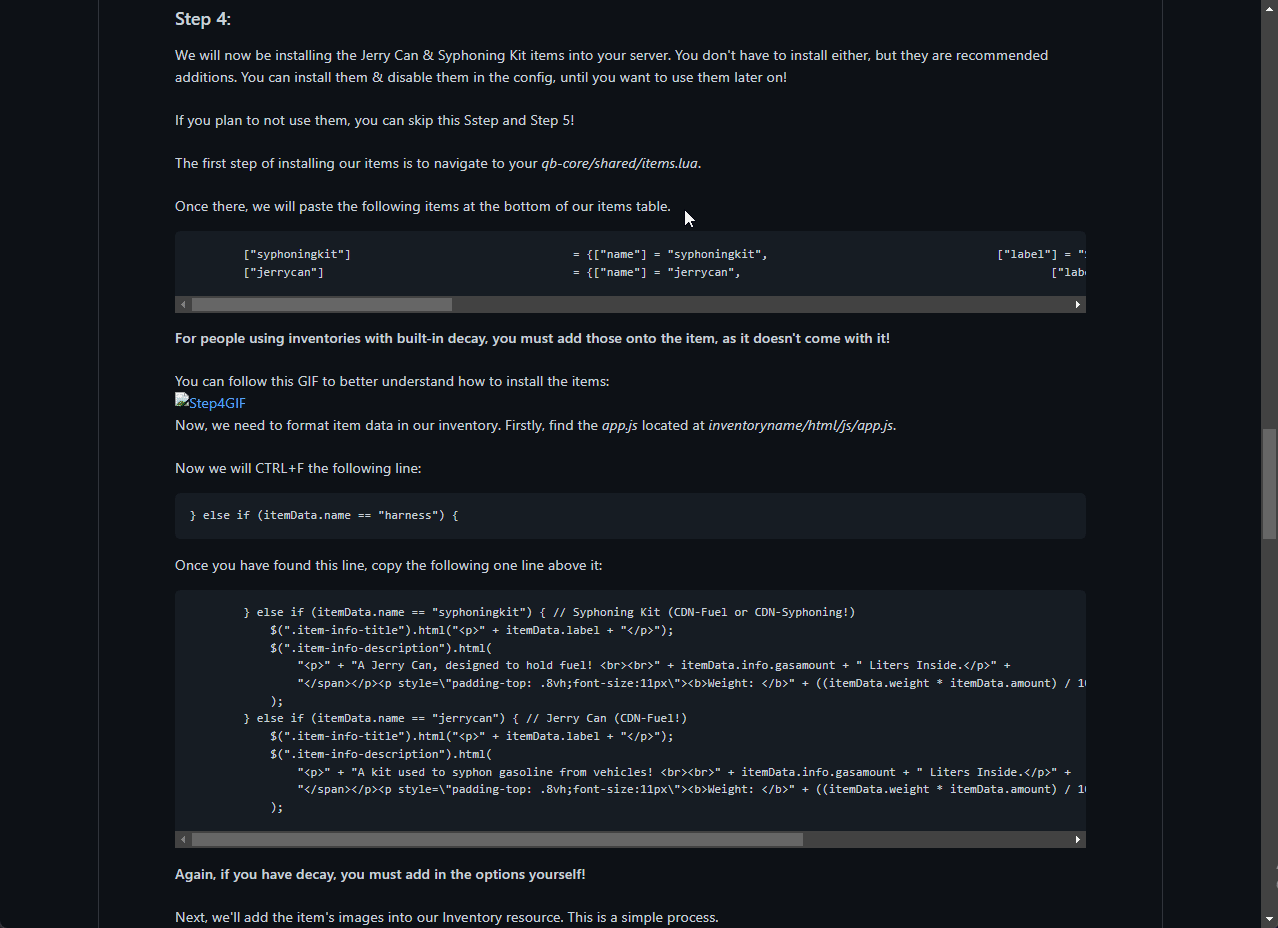Click items.lua code block horizontal scrollbar thumb
Viewport: 1278px width, 928px height.
pos(321,304)
